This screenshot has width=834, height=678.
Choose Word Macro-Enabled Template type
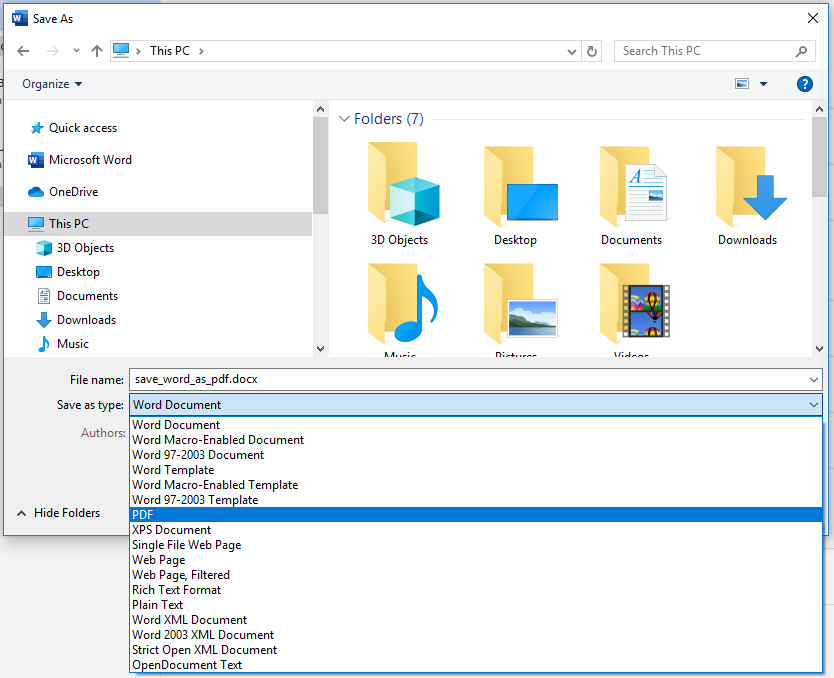(476, 485)
